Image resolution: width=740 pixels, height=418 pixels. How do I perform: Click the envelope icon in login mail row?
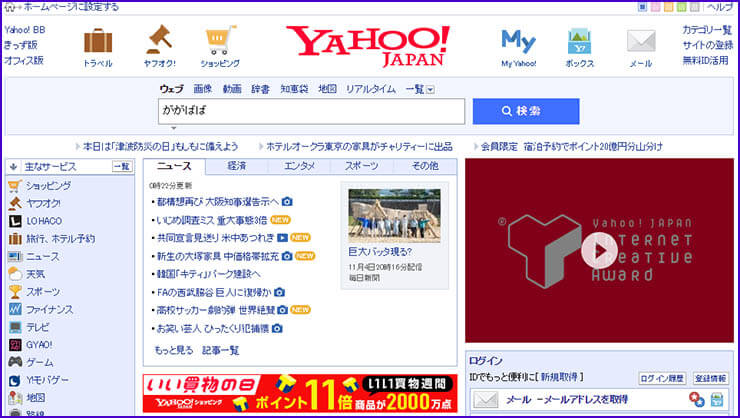486,400
